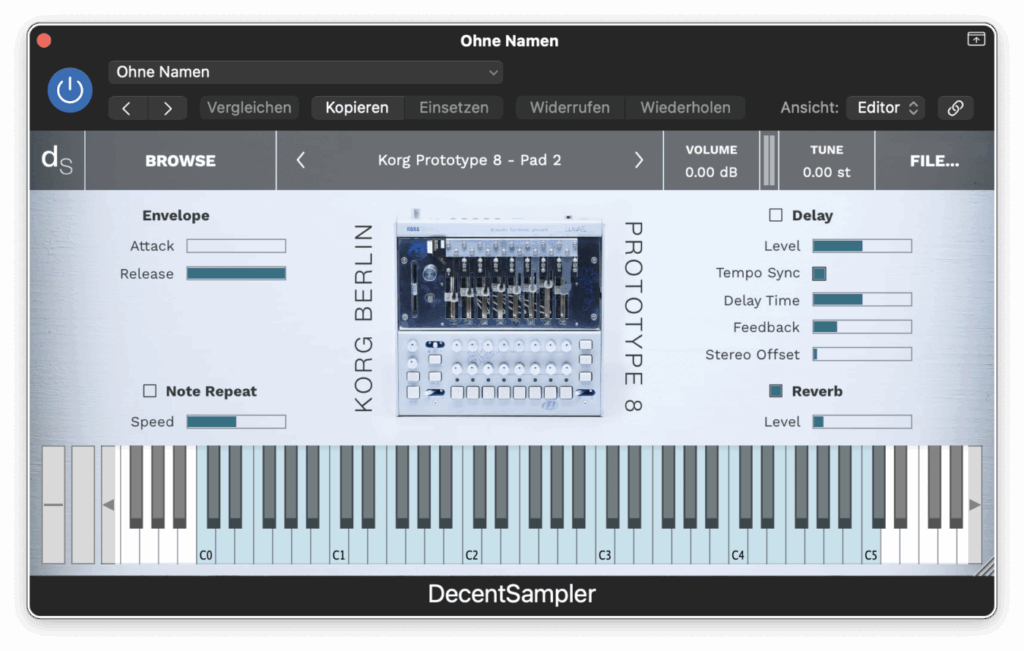Adjust the Feedback slider

pos(861,327)
